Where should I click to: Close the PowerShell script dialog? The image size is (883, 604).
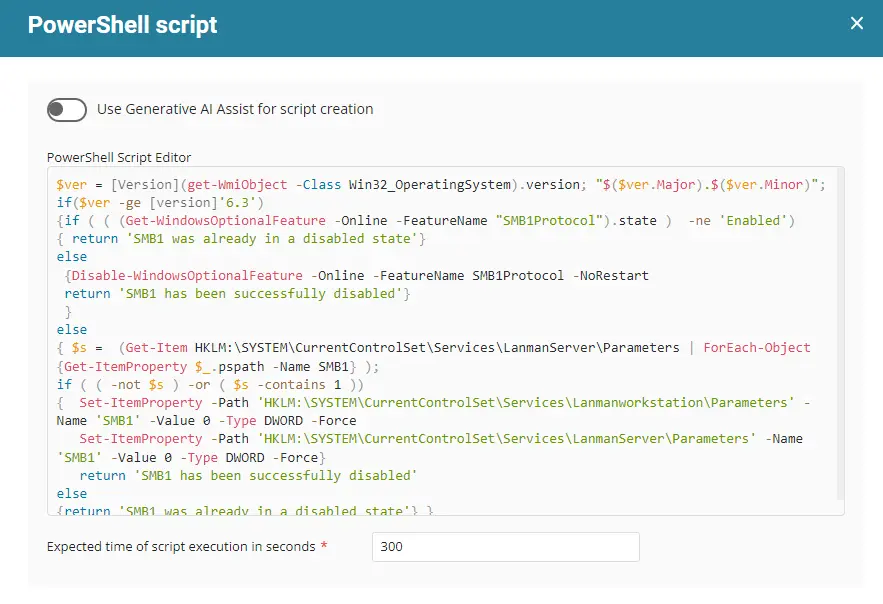coord(857,23)
